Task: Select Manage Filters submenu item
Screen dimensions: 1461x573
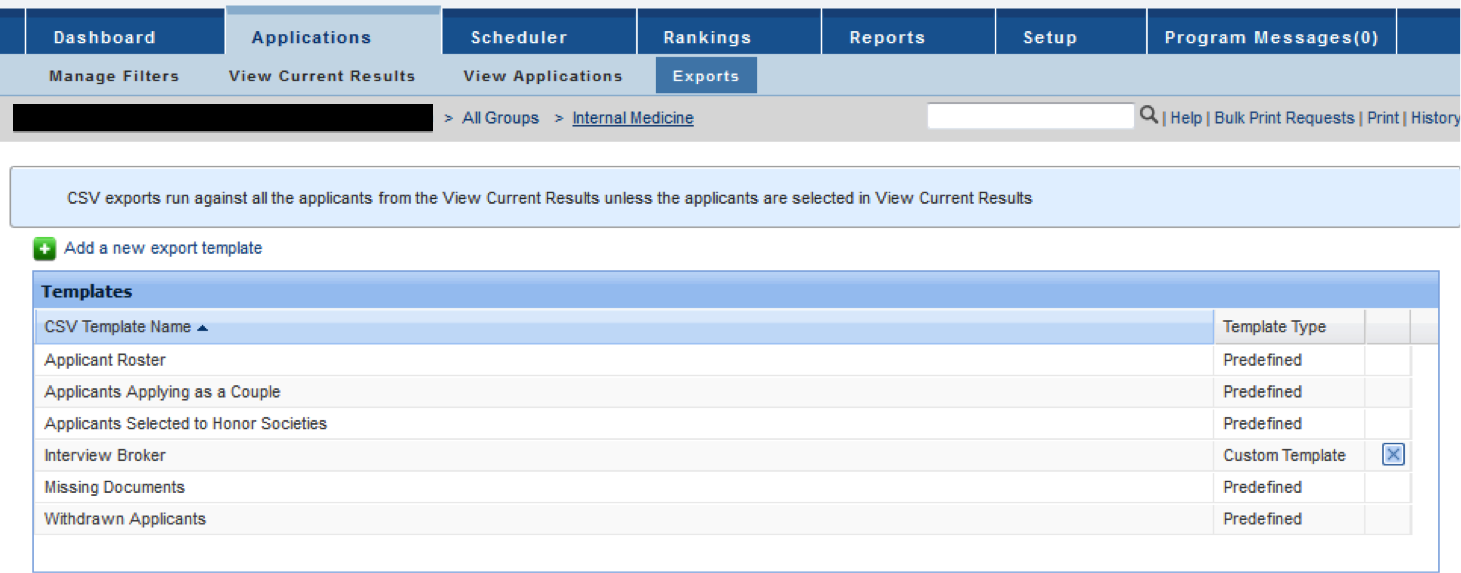Action: tap(114, 76)
